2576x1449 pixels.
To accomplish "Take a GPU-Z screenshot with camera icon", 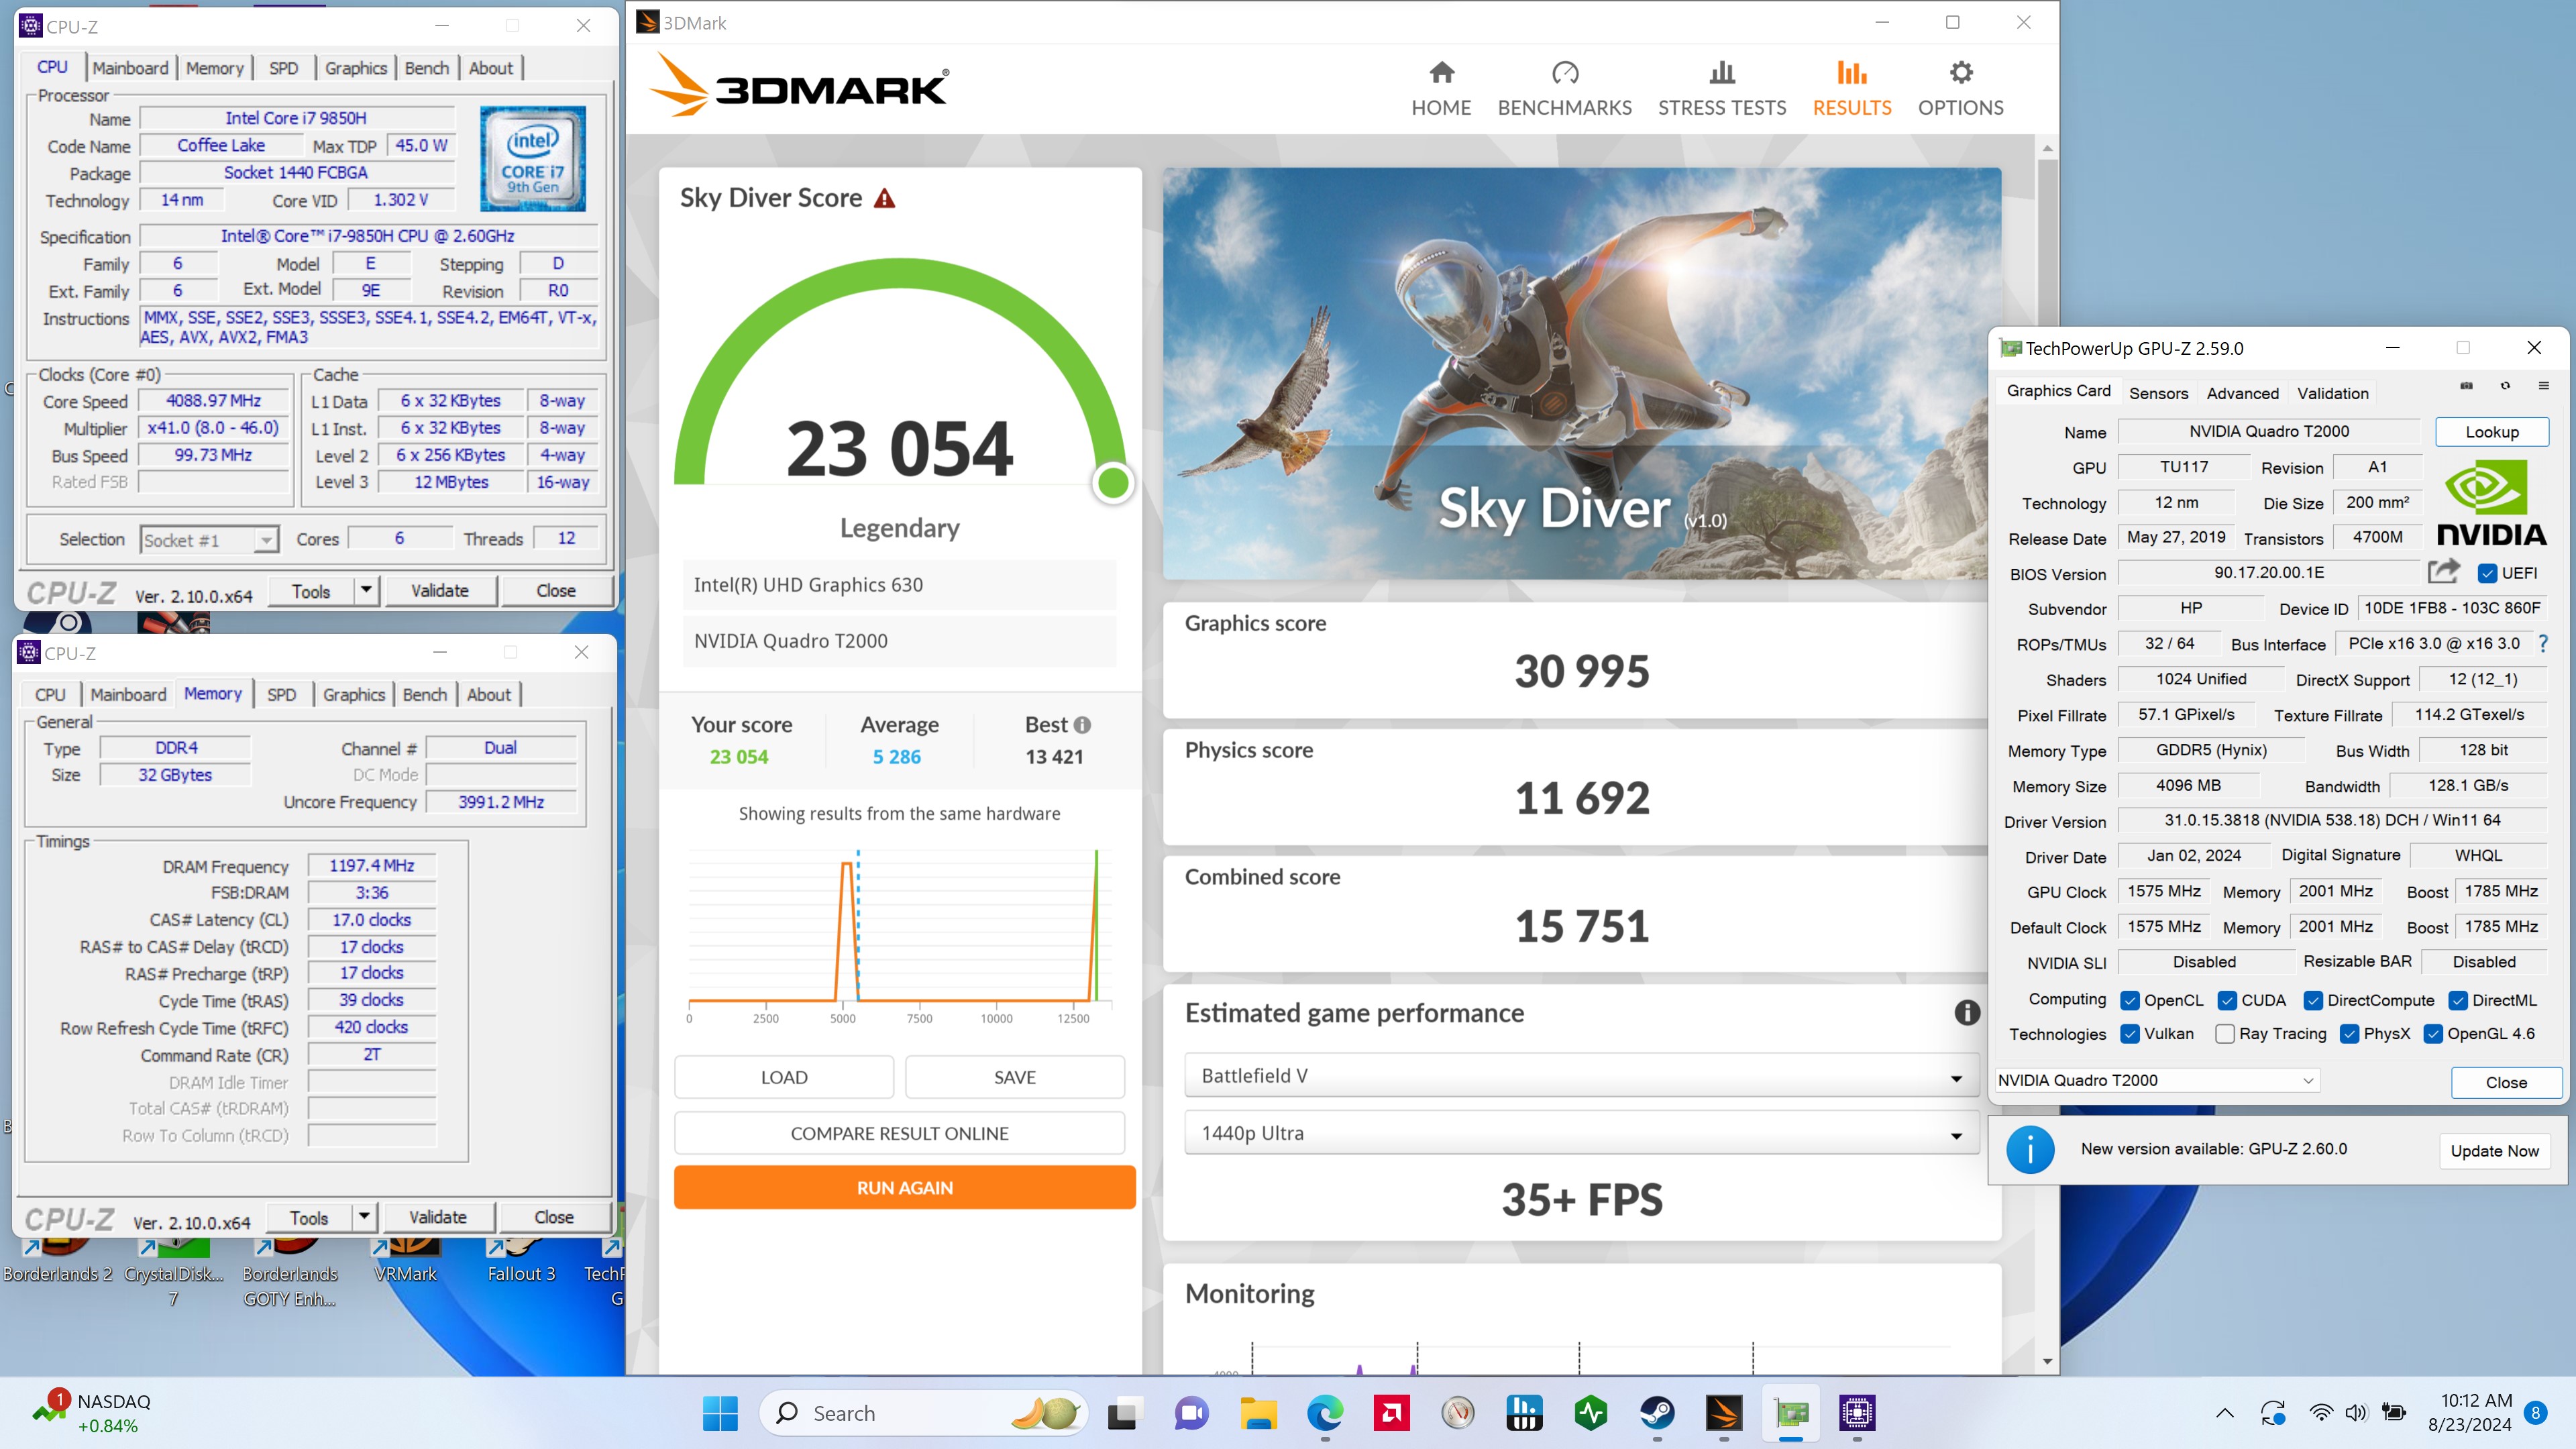I will pyautogui.click(x=2466, y=386).
